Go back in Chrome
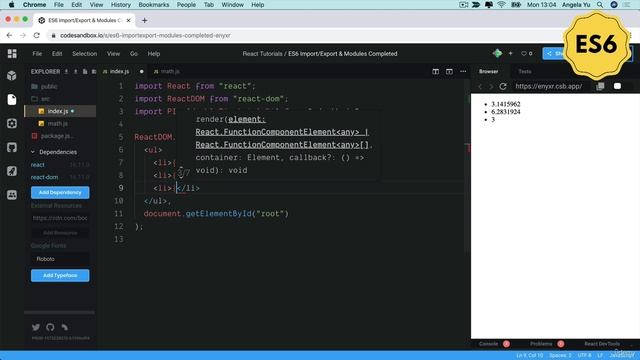Image resolution: width=640 pixels, height=360 pixels. click(x=9, y=36)
